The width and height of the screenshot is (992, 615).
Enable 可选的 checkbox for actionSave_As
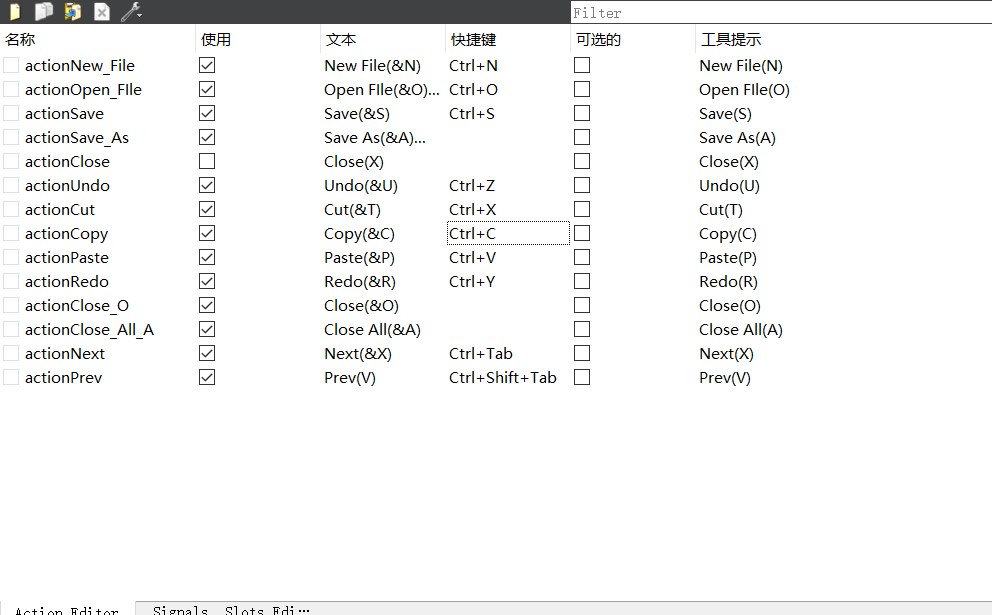[582, 137]
